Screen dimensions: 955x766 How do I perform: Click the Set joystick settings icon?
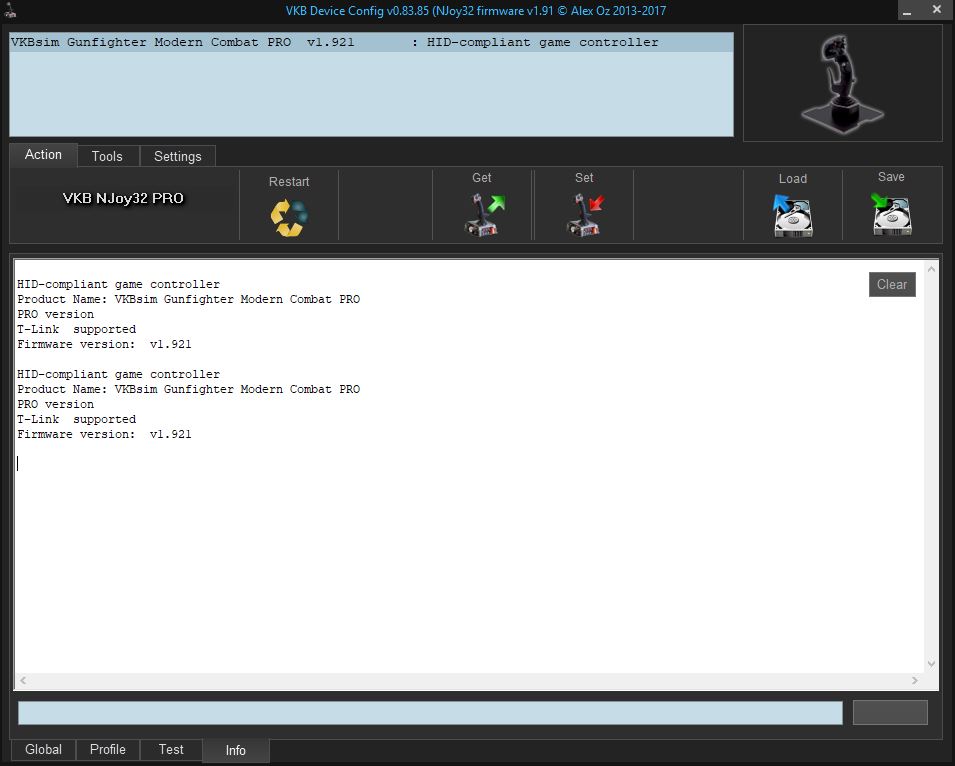[x=585, y=214]
